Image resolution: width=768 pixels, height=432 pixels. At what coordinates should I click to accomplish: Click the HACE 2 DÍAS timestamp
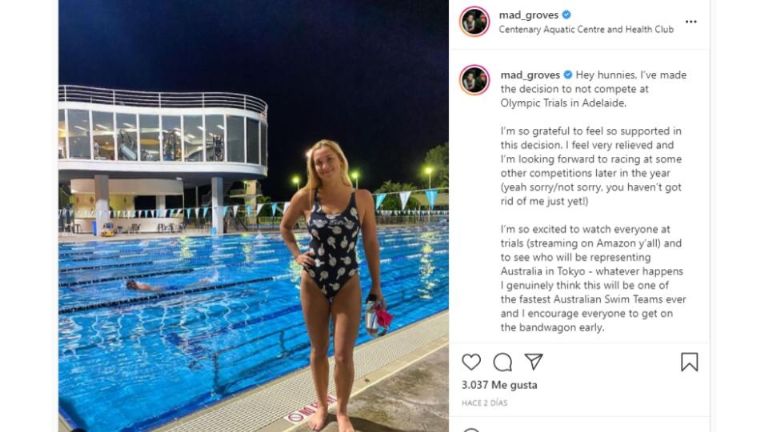click(x=484, y=403)
